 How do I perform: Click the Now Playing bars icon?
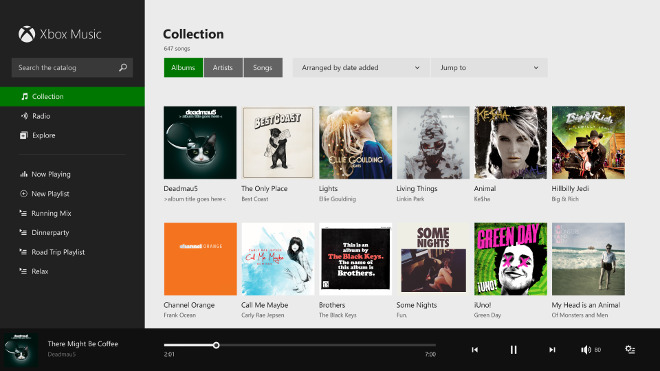pos(24,174)
